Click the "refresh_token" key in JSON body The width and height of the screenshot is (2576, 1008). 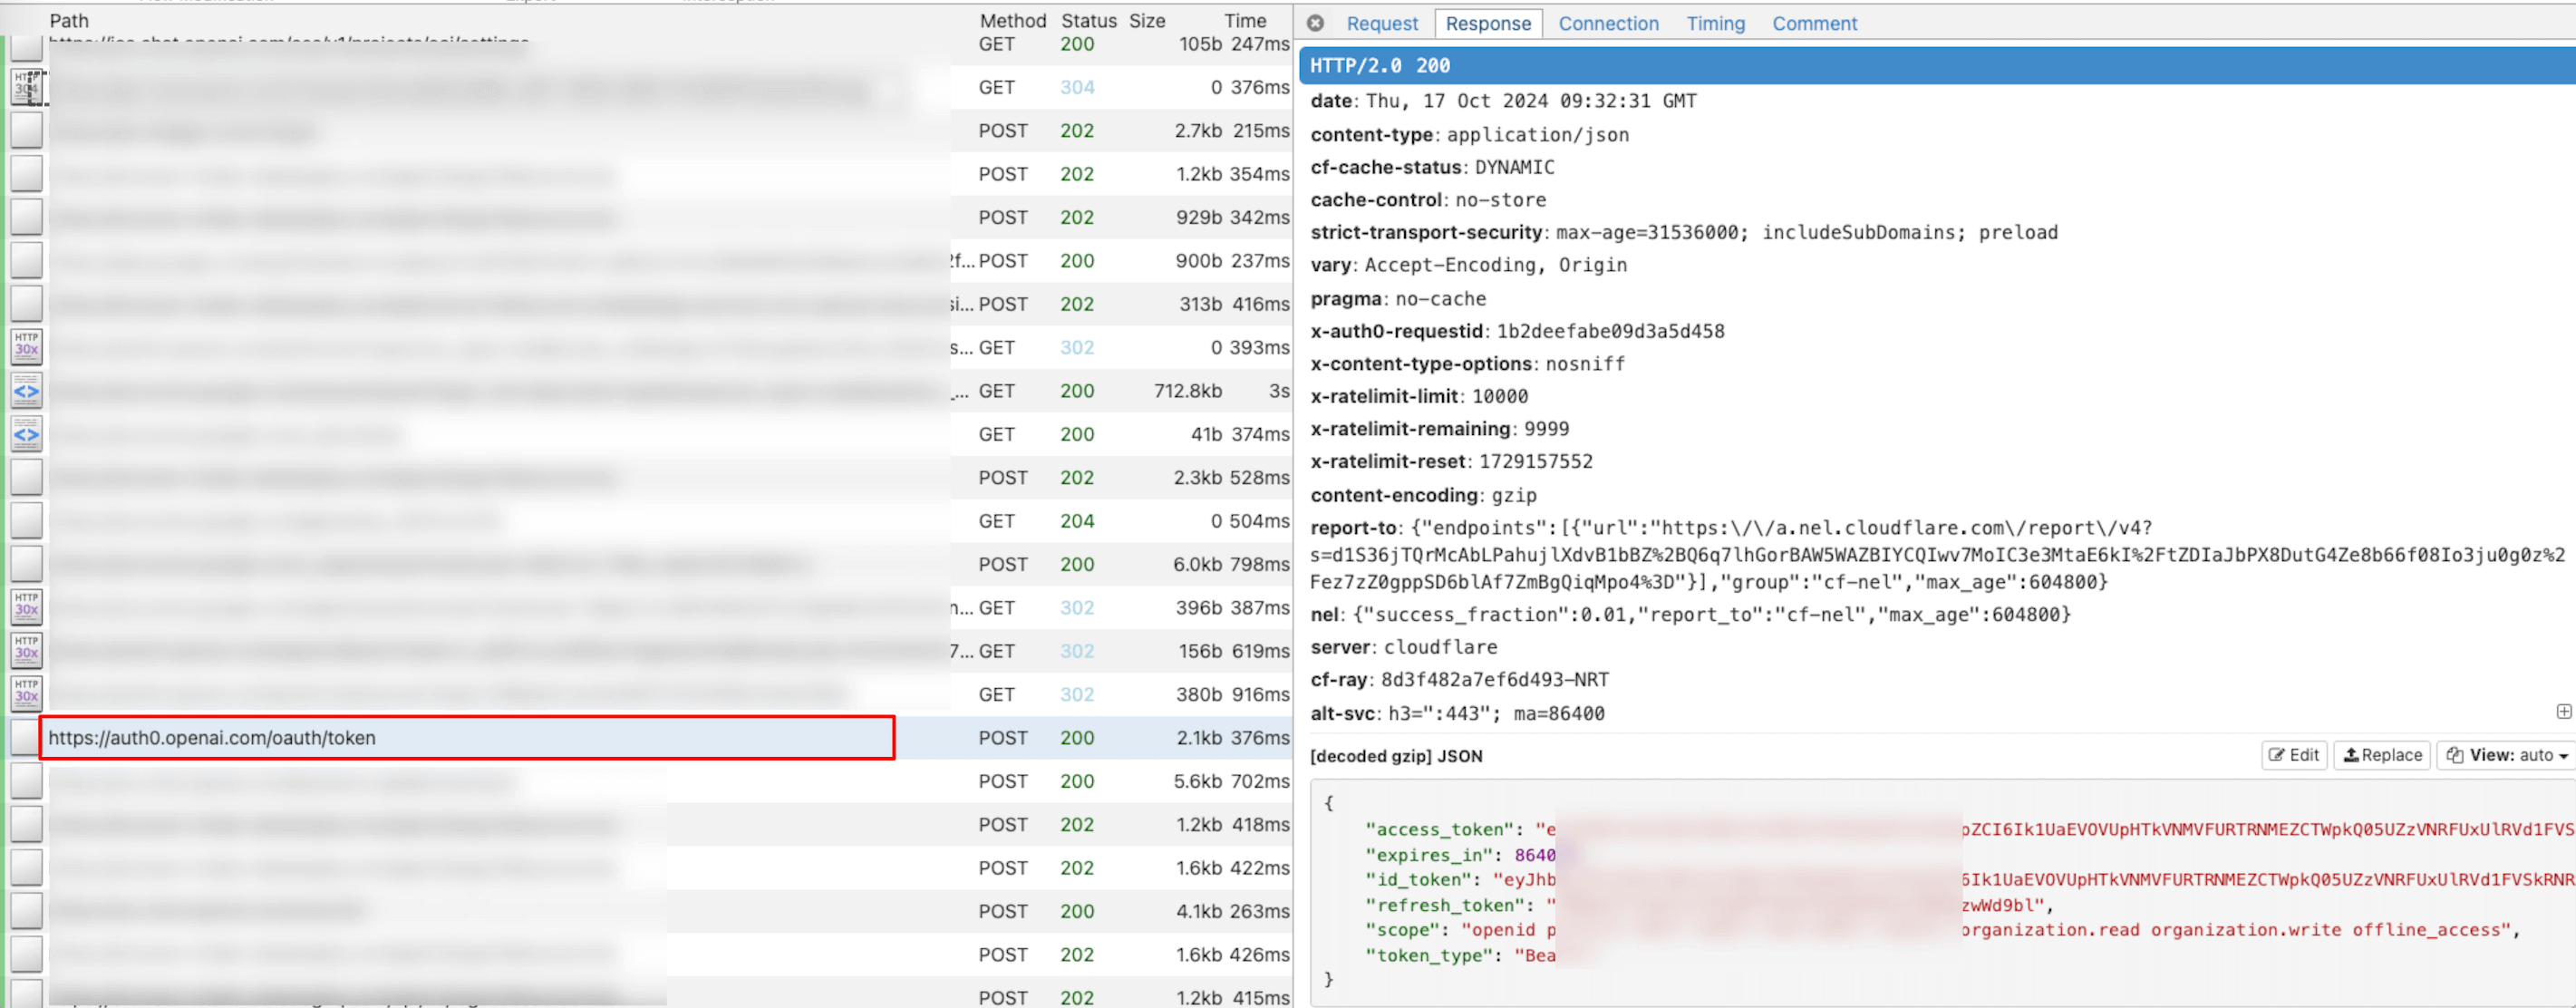tap(1446, 905)
